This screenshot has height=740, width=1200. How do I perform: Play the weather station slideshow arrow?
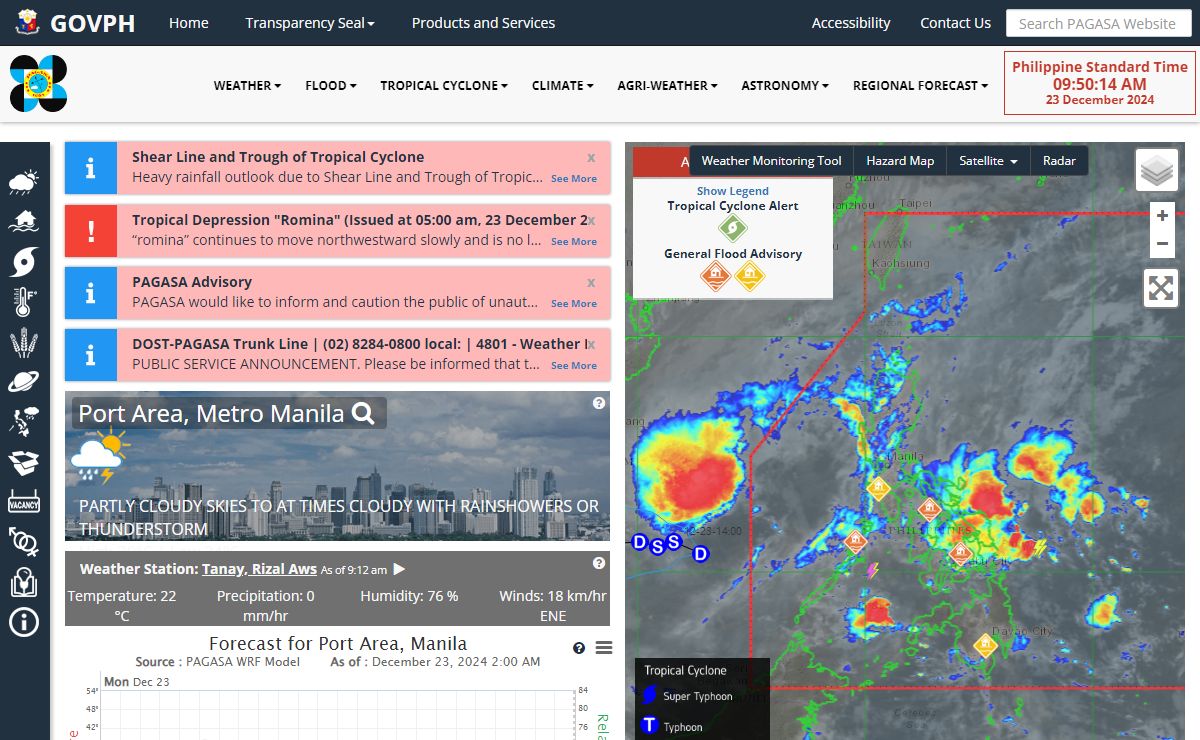(399, 569)
